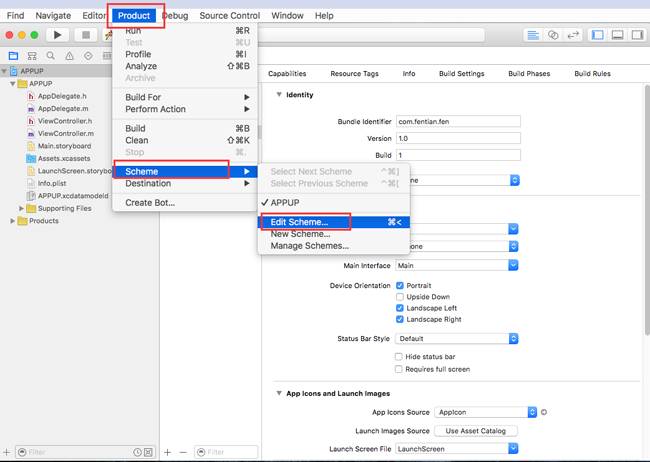The width and height of the screenshot is (650, 462).
Task: Click the plus icon at navigator bottom-left
Action: [6, 452]
